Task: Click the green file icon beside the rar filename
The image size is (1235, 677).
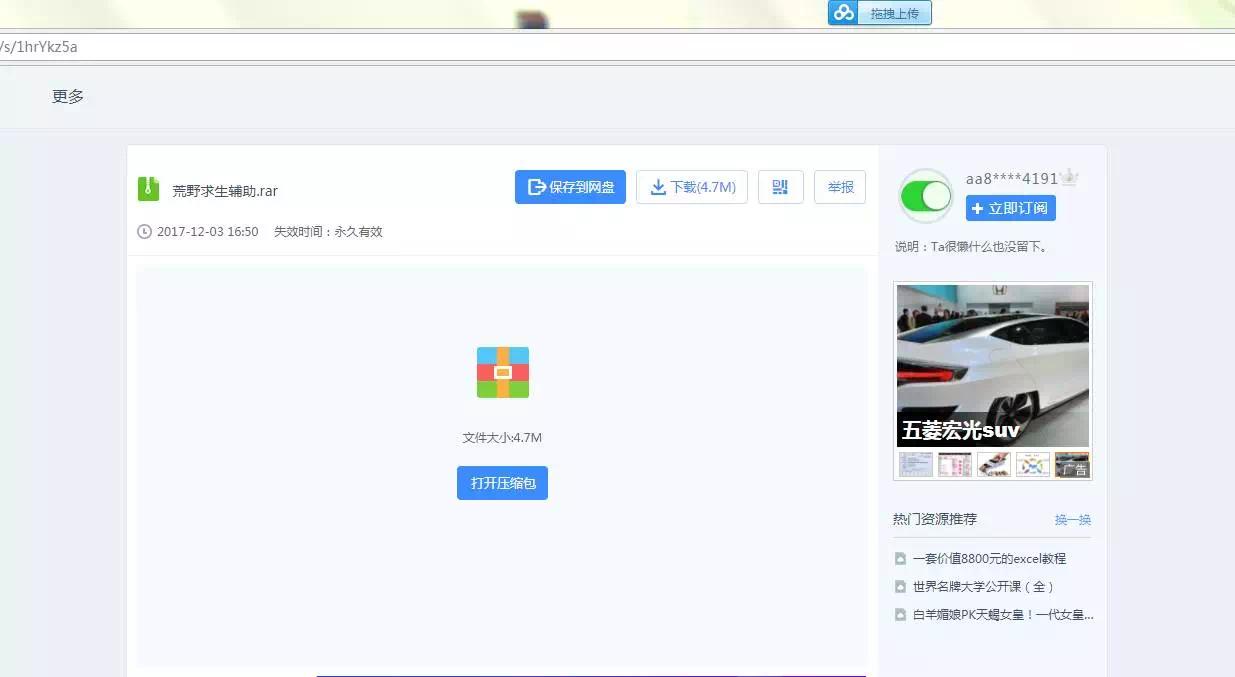Action: click(146, 189)
